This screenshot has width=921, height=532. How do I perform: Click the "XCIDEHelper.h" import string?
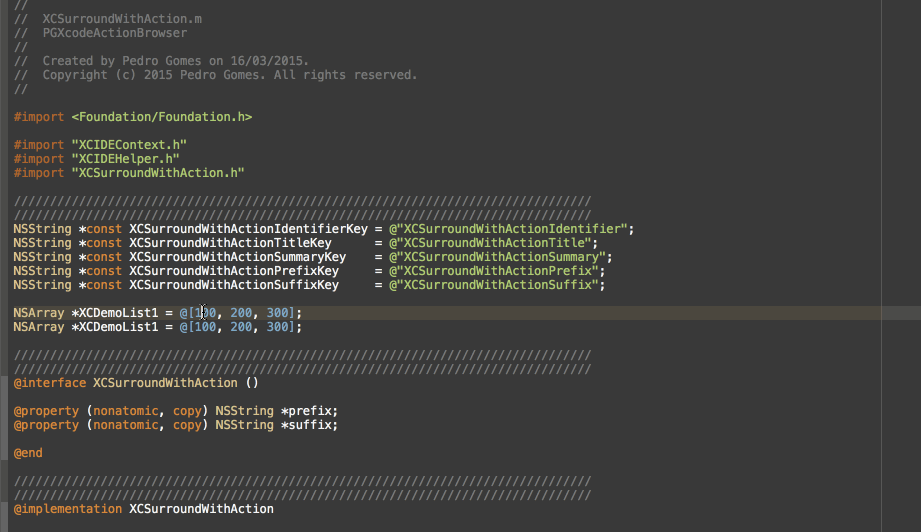pos(125,159)
